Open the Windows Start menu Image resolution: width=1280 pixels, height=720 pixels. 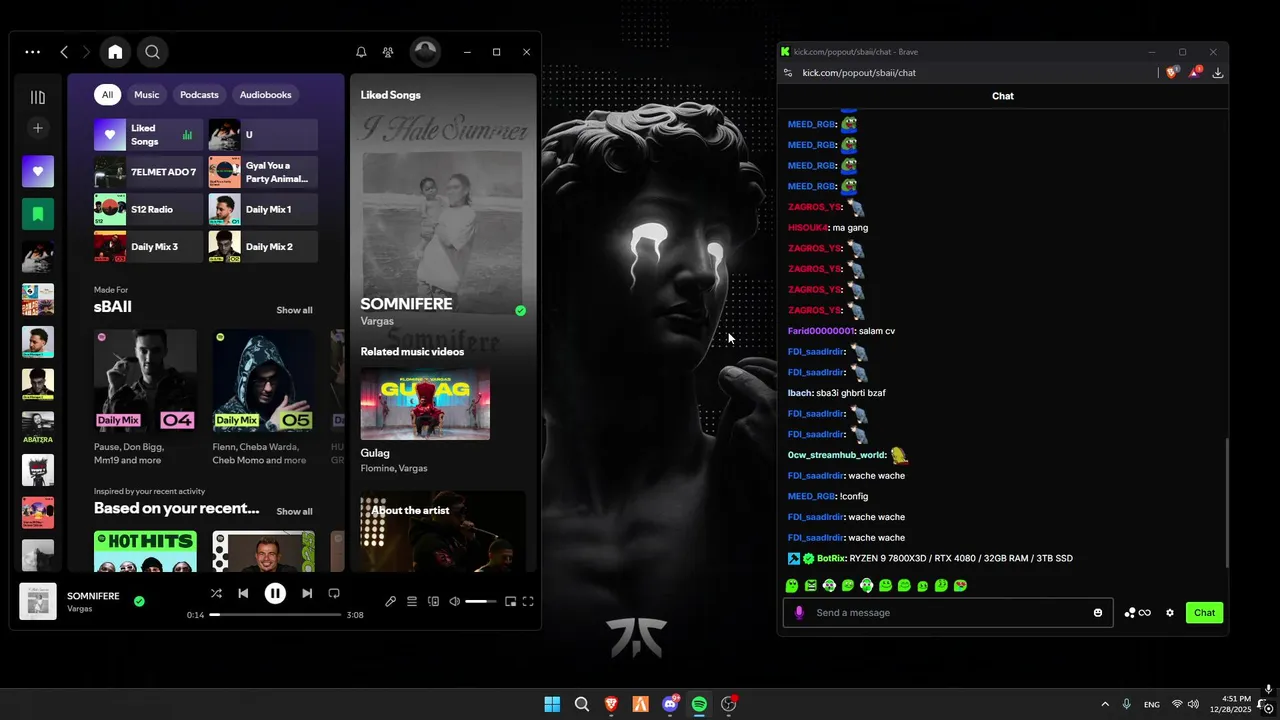pyautogui.click(x=552, y=704)
